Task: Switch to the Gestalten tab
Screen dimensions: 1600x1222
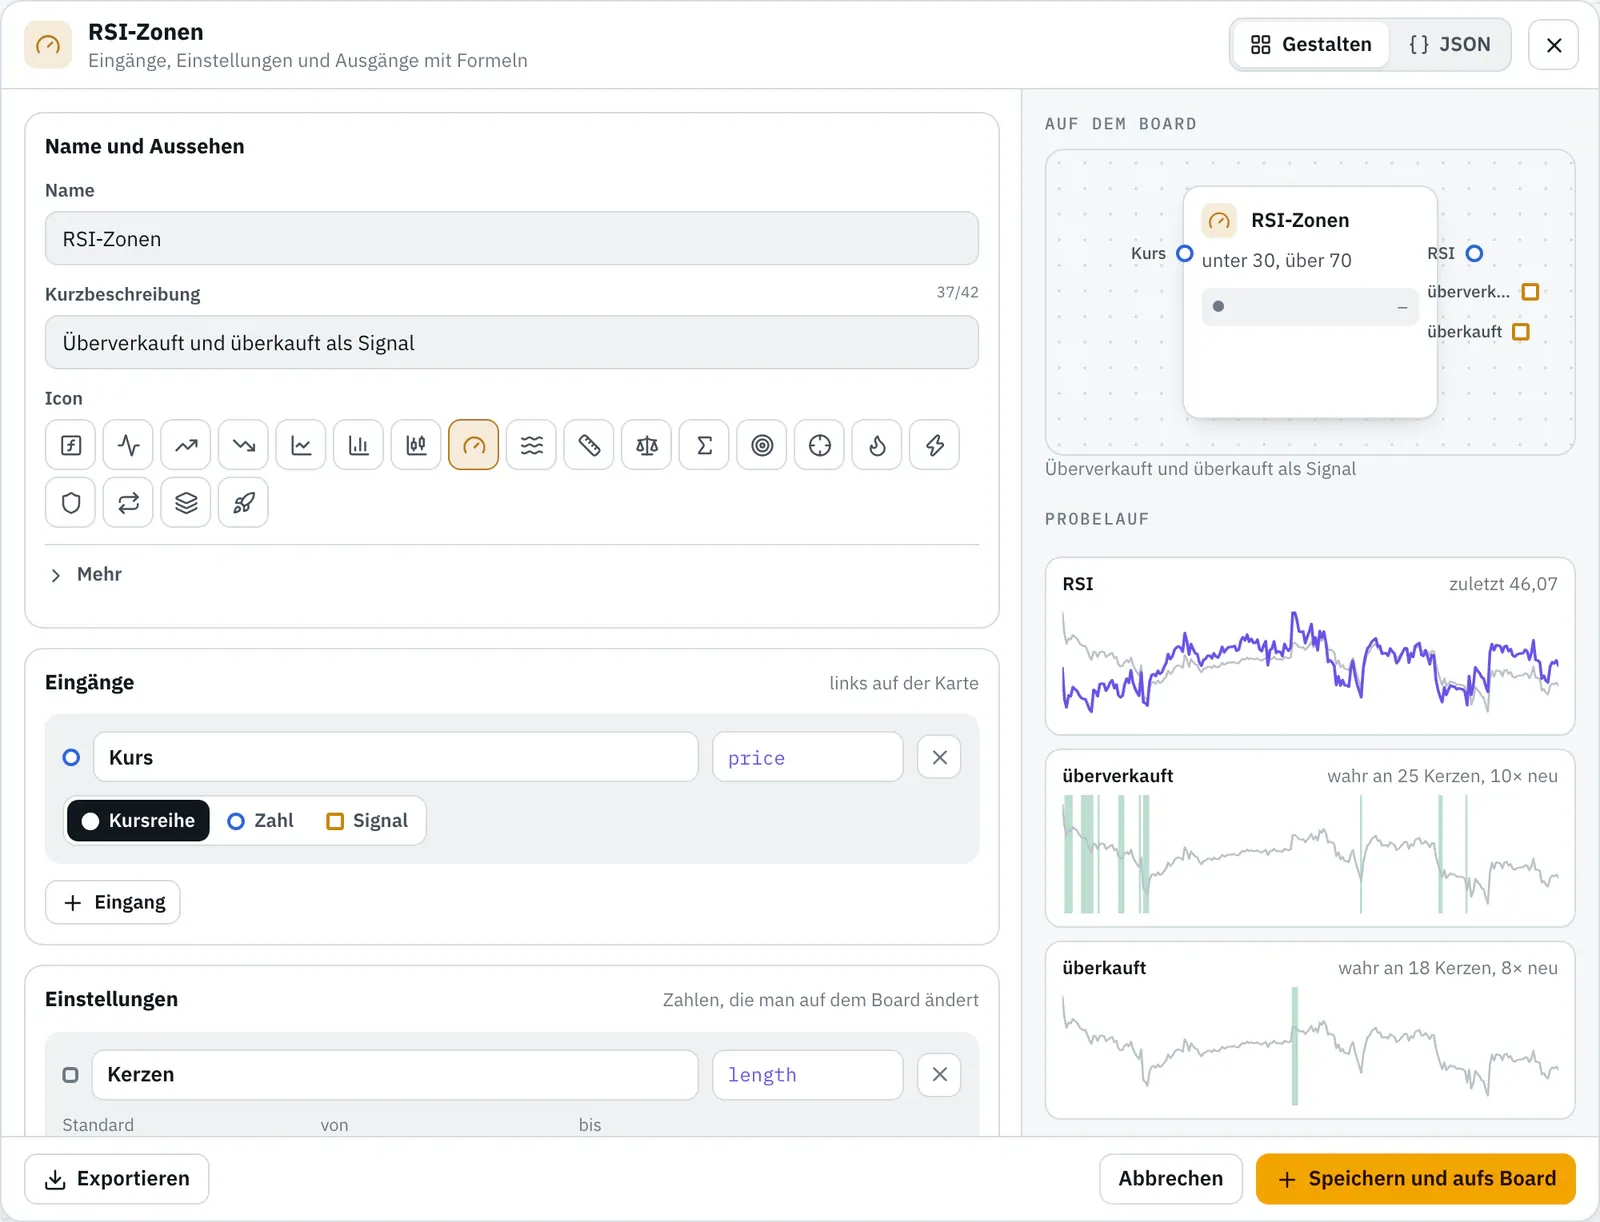Action: (x=1311, y=45)
